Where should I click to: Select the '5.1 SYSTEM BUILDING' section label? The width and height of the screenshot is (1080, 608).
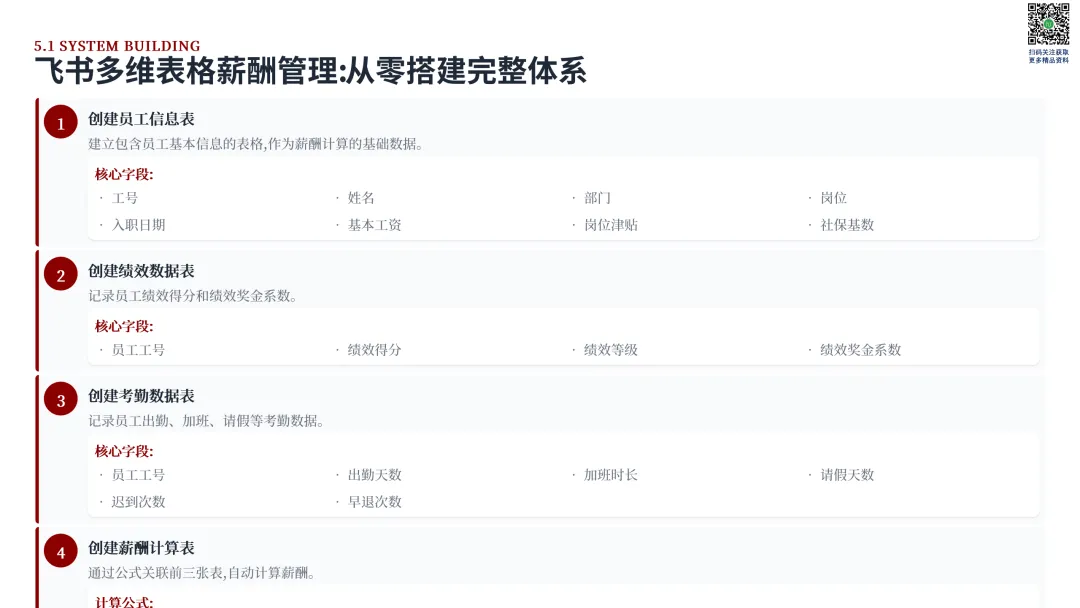tap(117, 46)
